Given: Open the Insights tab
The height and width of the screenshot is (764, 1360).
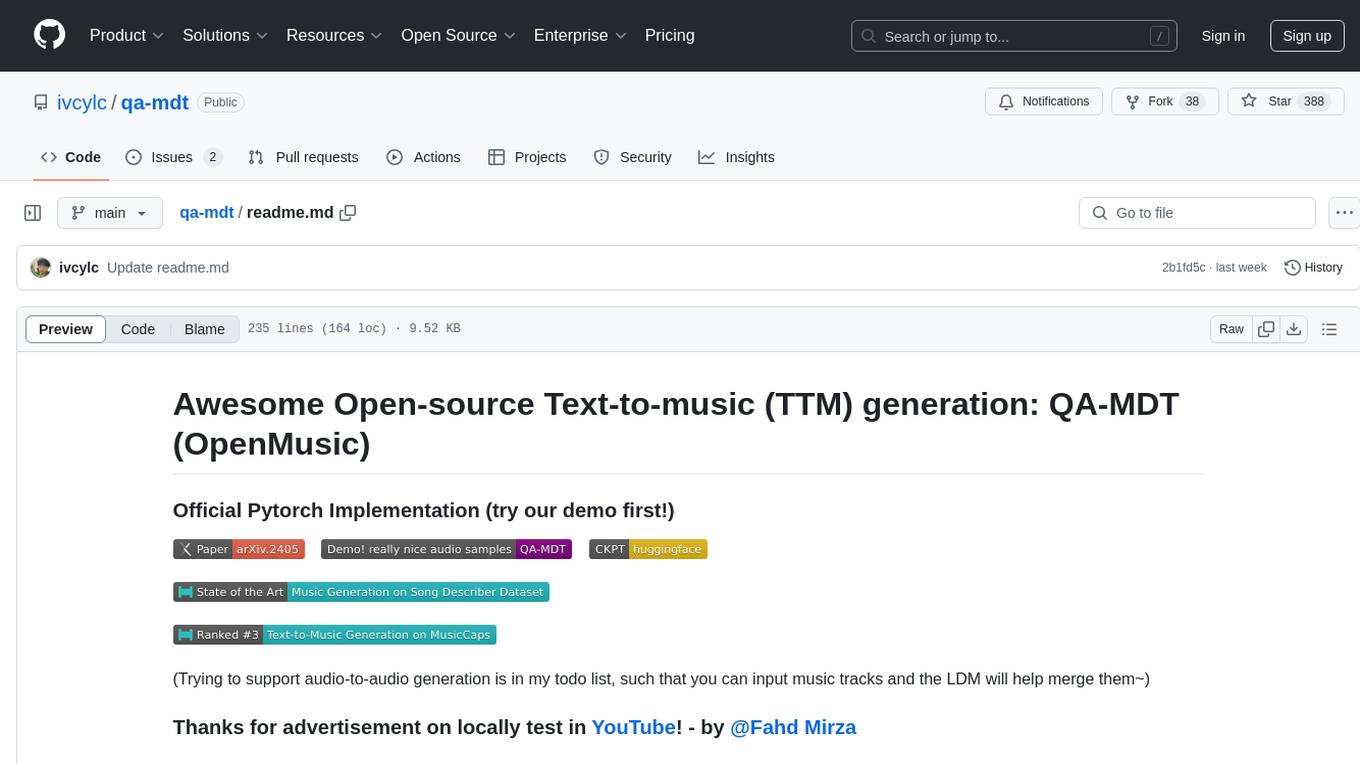Looking at the screenshot, I should tap(736, 157).
